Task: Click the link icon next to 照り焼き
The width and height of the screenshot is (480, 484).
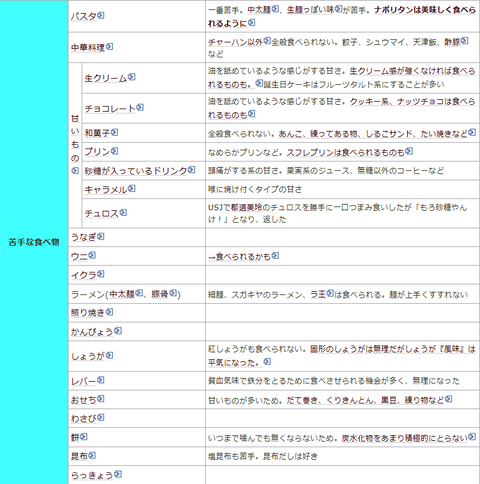Action: tap(109, 312)
